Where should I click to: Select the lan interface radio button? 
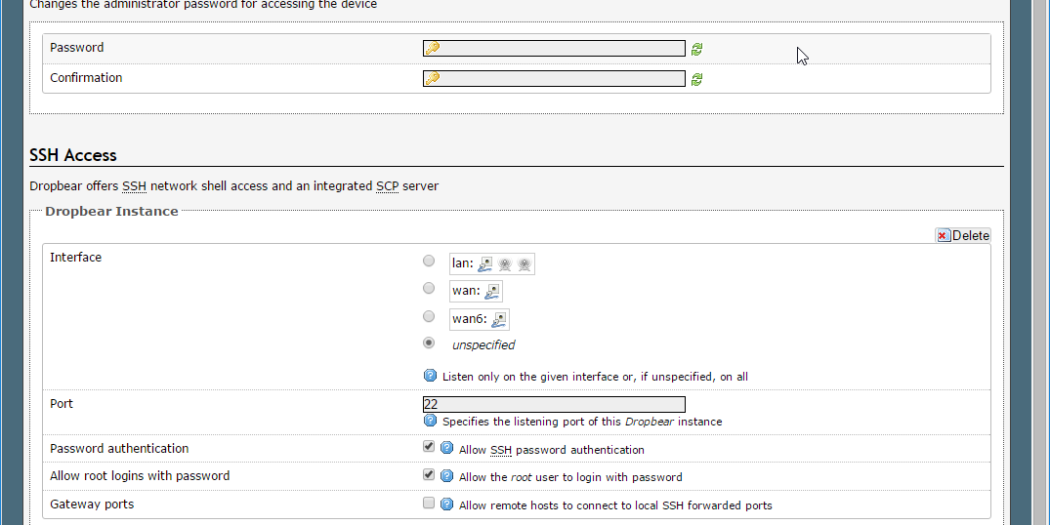(x=429, y=261)
